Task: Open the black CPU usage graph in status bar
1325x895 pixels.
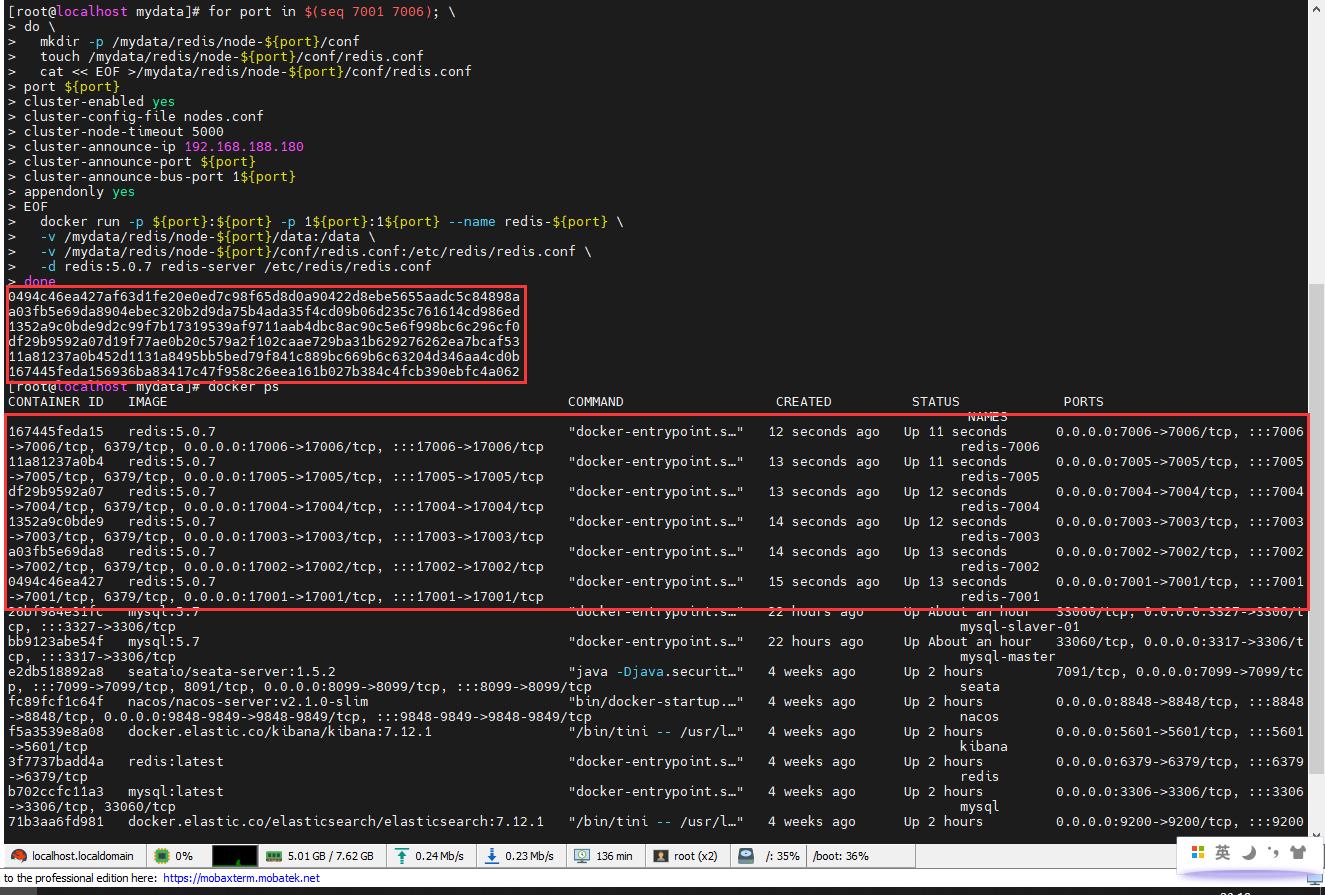Action: pos(234,856)
